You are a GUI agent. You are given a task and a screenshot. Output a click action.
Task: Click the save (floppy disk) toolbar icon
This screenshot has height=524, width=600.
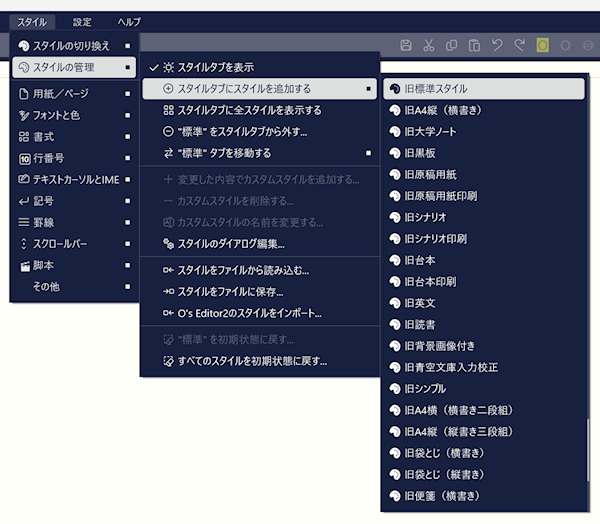click(406, 45)
